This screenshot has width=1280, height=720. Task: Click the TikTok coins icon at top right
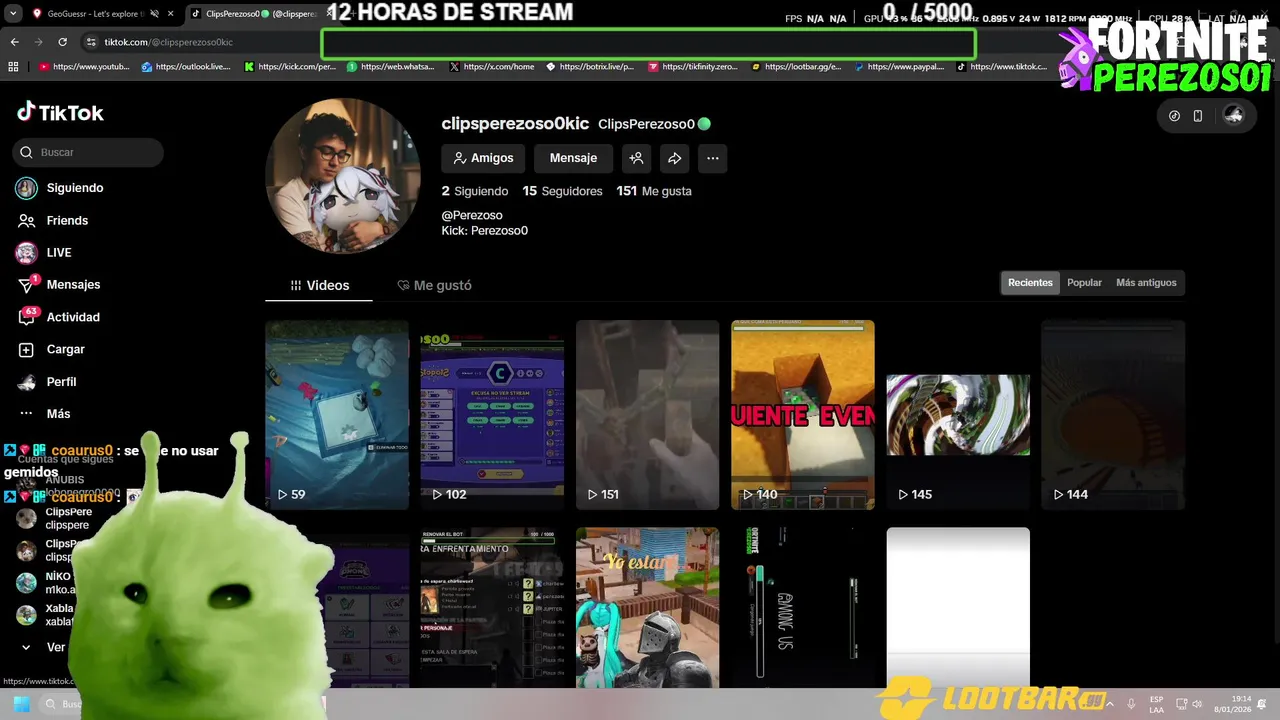[1174, 116]
